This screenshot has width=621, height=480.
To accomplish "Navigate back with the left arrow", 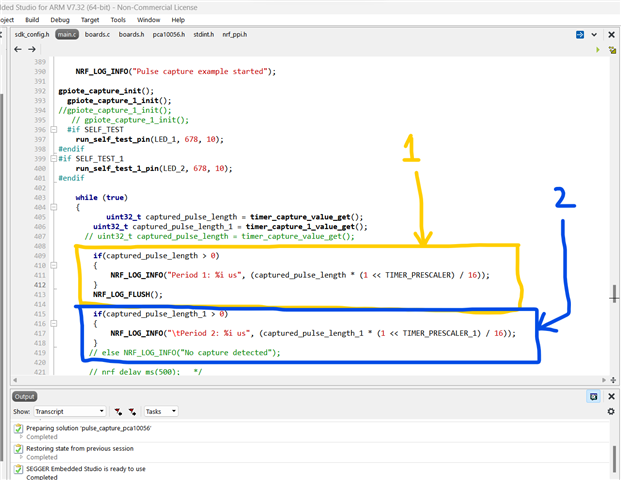I will (18, 49).
